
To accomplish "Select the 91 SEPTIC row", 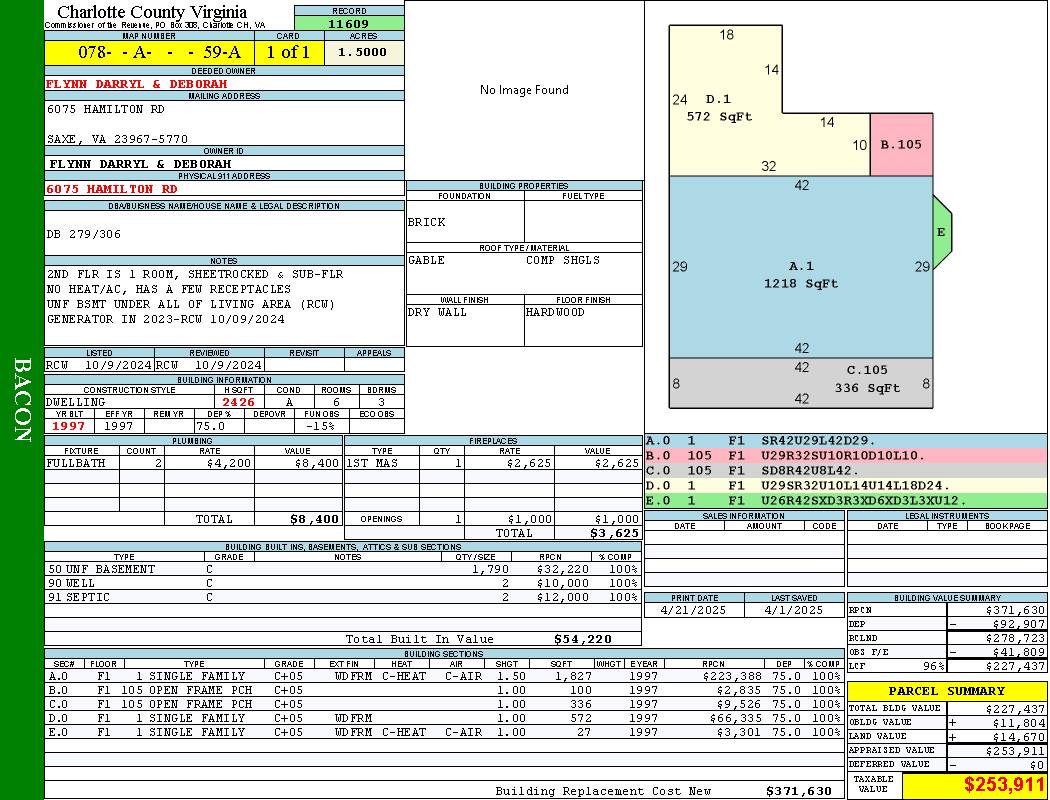I will tap(343, 597).
